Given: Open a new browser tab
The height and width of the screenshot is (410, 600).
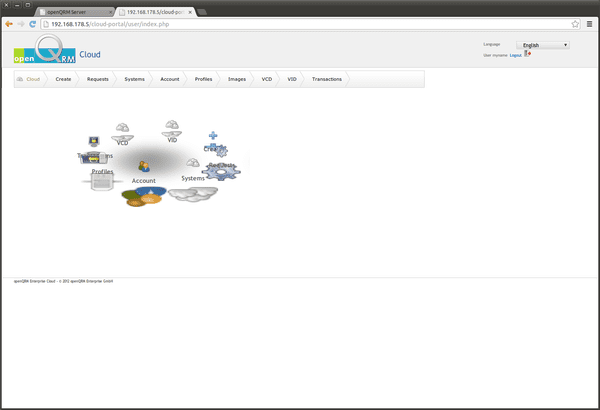Looking at the screenshot, I should pyautogui.click(x=202, y=12).
